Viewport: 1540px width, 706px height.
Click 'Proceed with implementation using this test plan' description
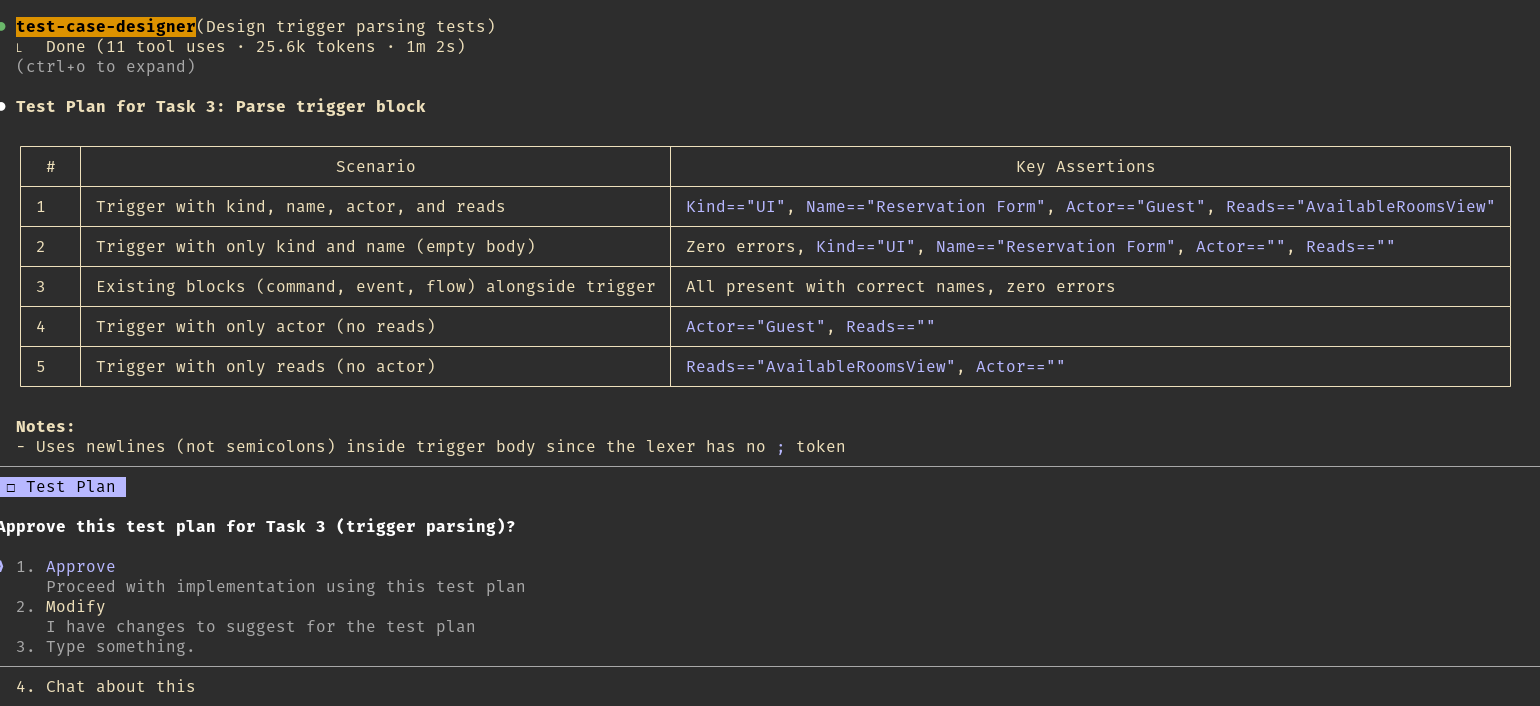click(x=285, y=587)
